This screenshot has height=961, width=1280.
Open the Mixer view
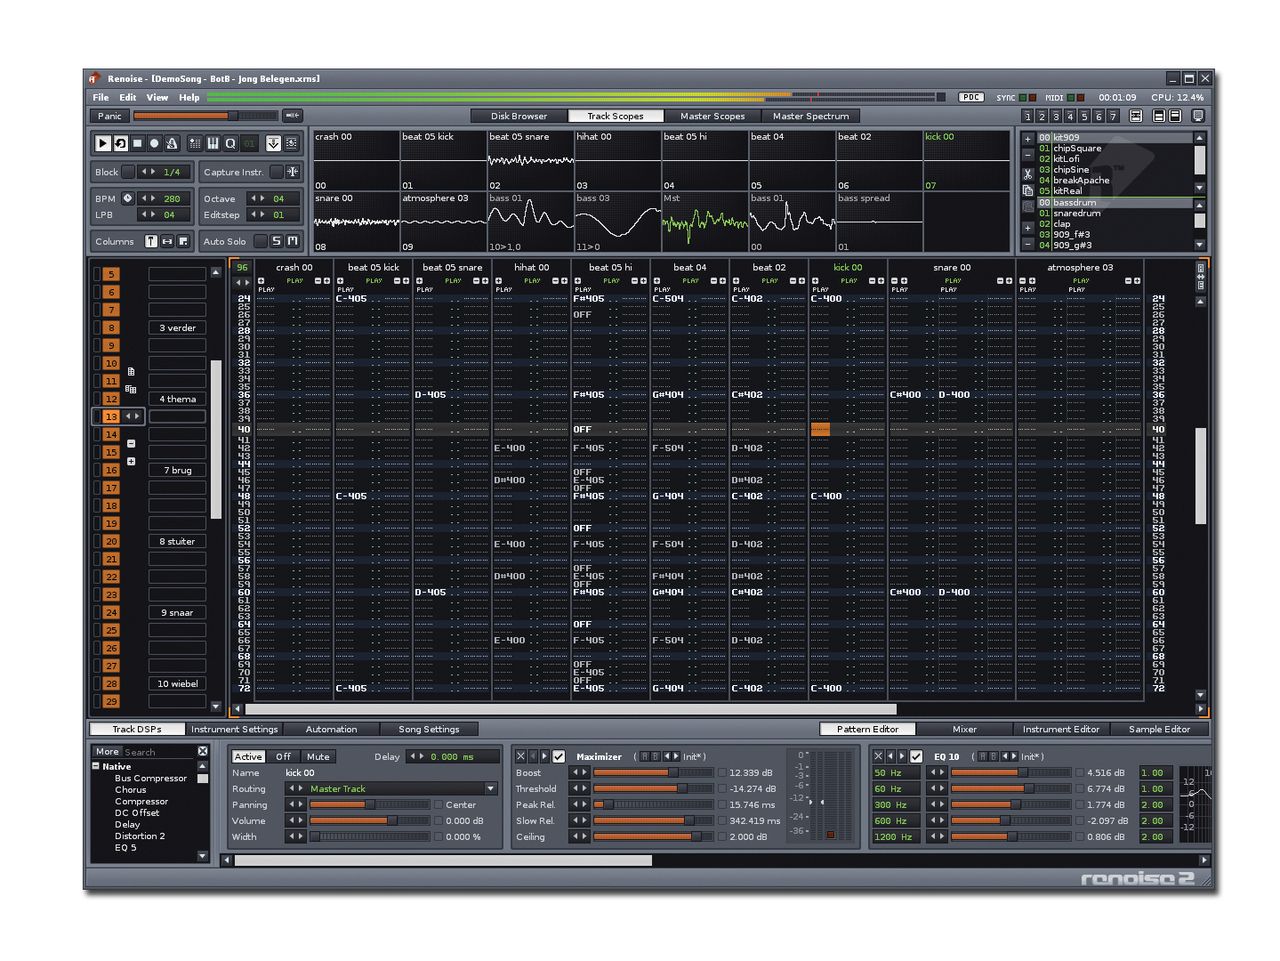(964, 729)
